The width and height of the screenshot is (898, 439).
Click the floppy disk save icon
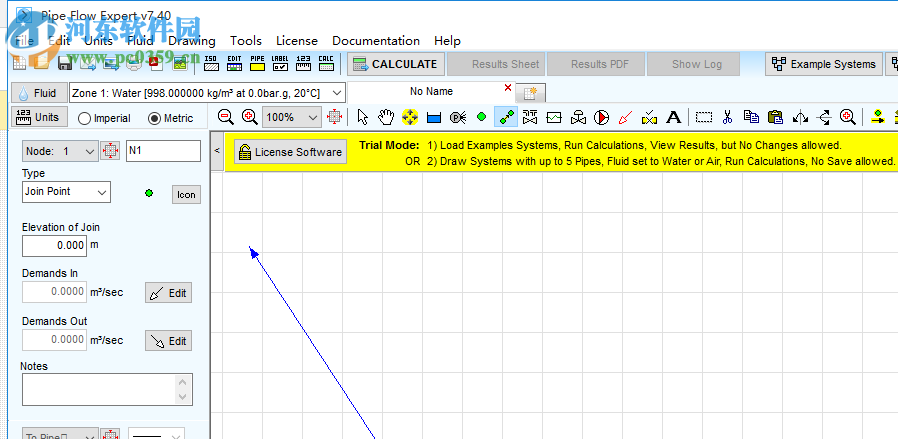(x=65, y=64)
